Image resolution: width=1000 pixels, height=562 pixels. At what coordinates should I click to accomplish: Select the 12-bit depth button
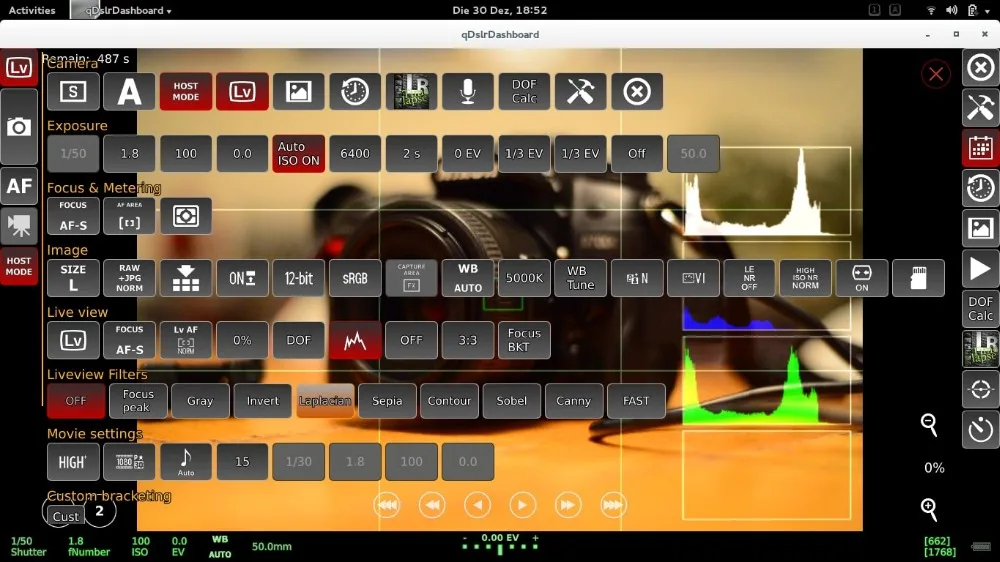(298, 278)
